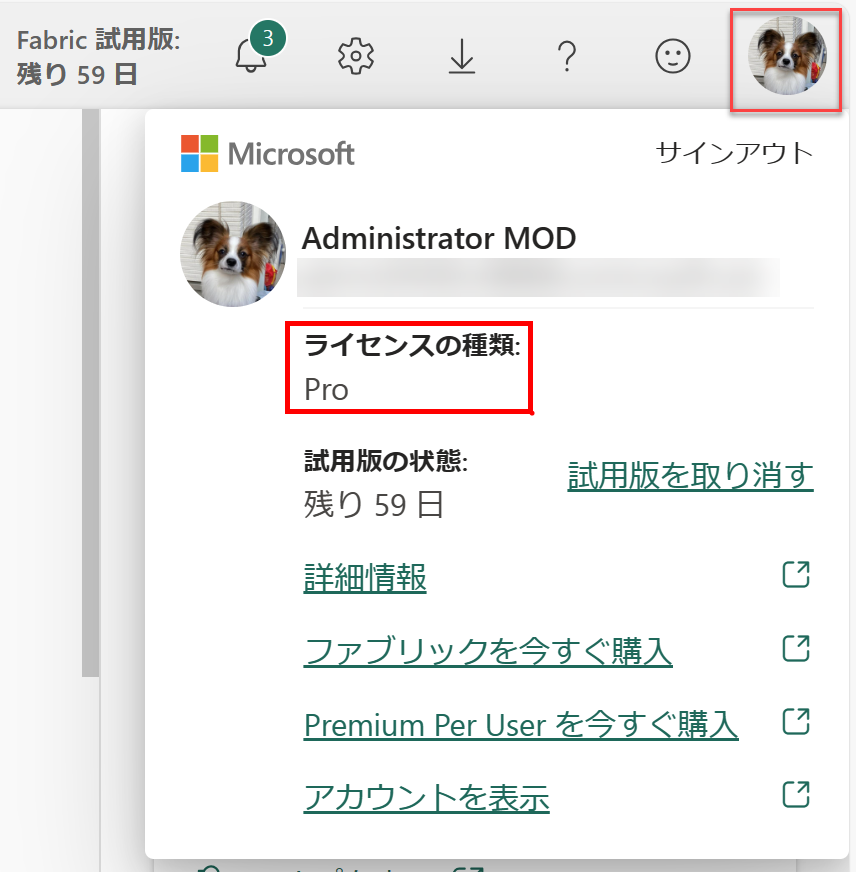Click the profile avatar in the header
Viewport: 856px width, 872px height.
pos(786,56)
